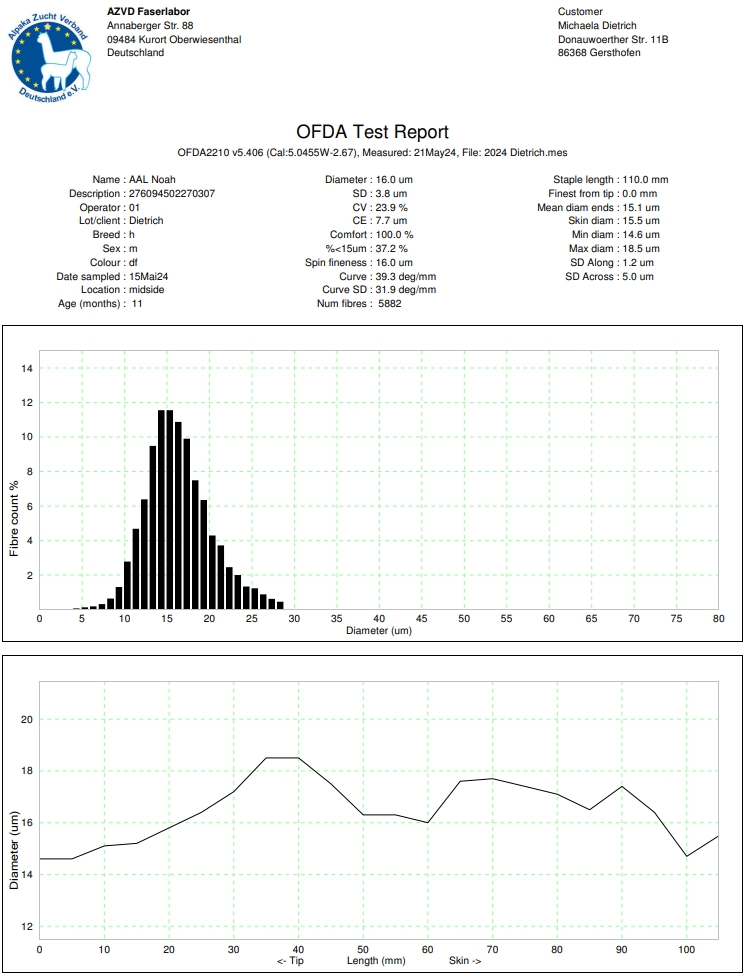Select the 'AZVD Faserlabor' heading
Viewport: 751px width, 979px height.
tap(149, 11)
